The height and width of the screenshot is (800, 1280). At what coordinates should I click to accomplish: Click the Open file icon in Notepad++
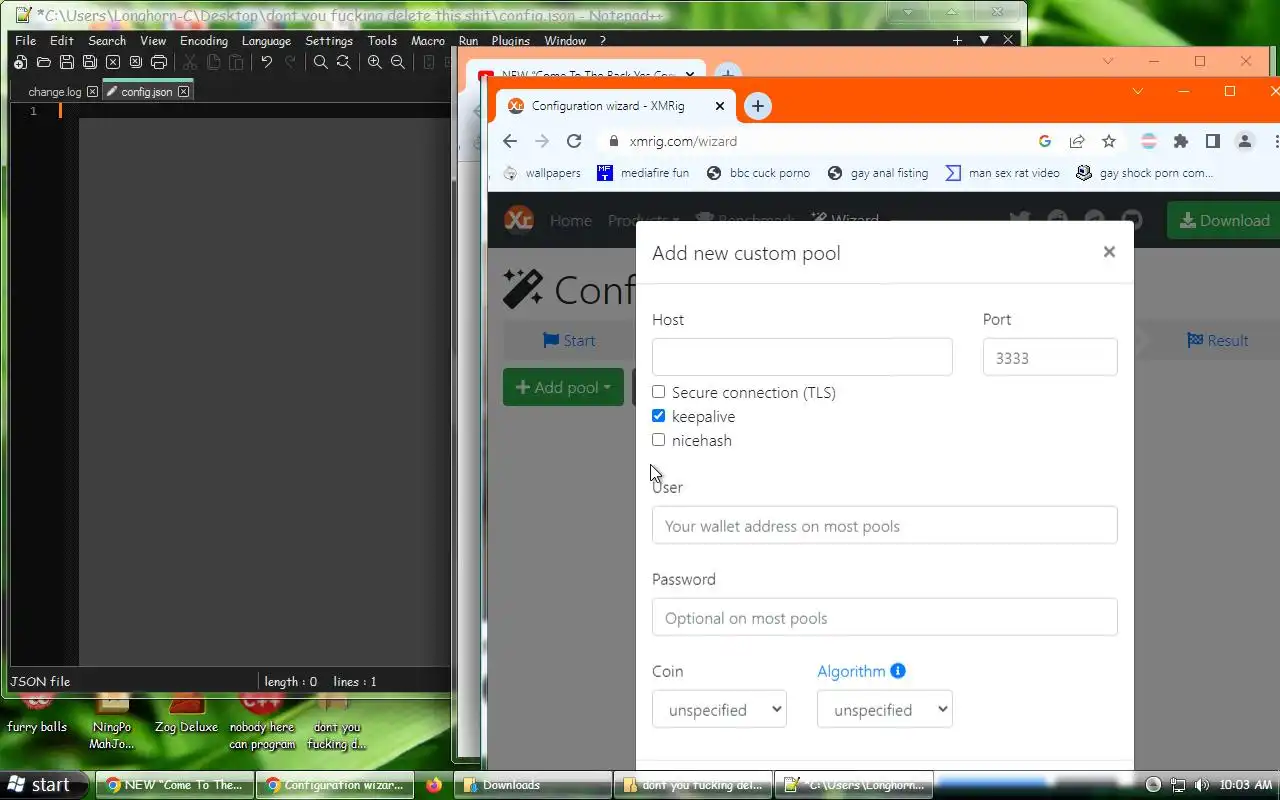pos(43,62)
